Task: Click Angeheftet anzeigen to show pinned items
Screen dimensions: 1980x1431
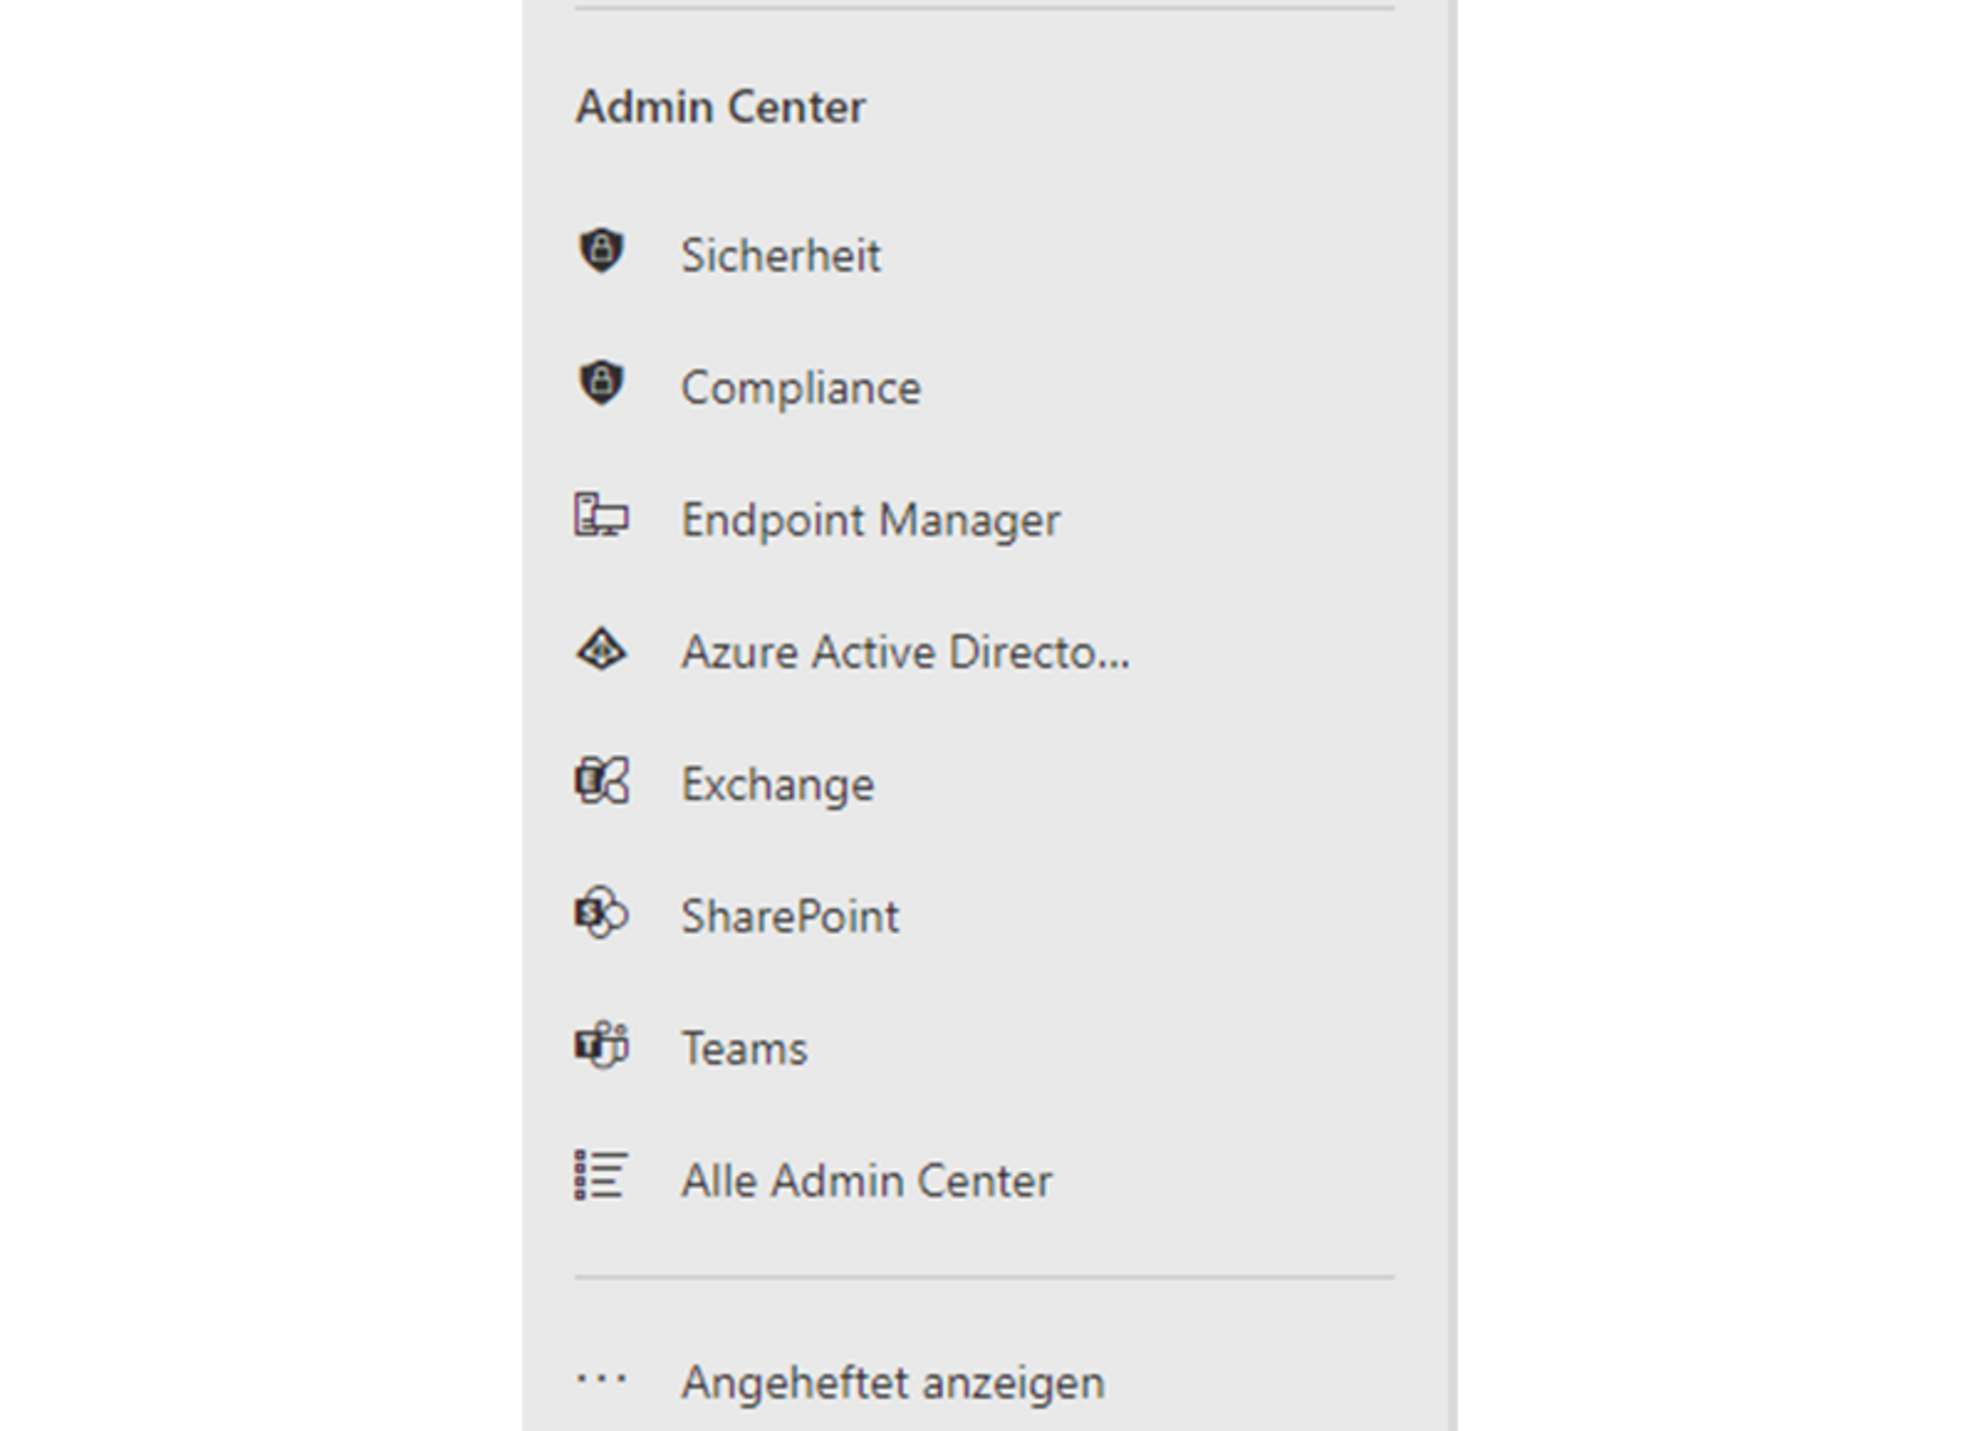Action: coord(892,1382)
